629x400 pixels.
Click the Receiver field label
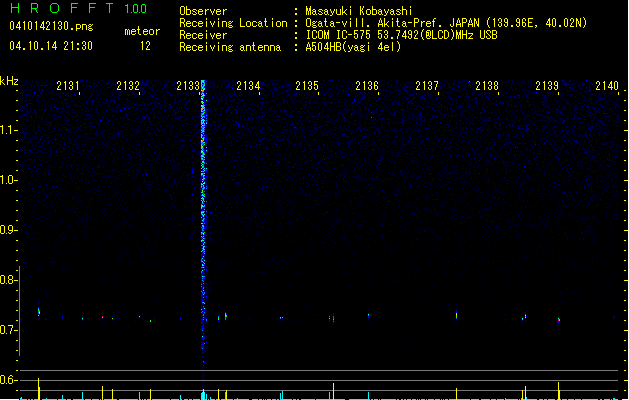203,35
